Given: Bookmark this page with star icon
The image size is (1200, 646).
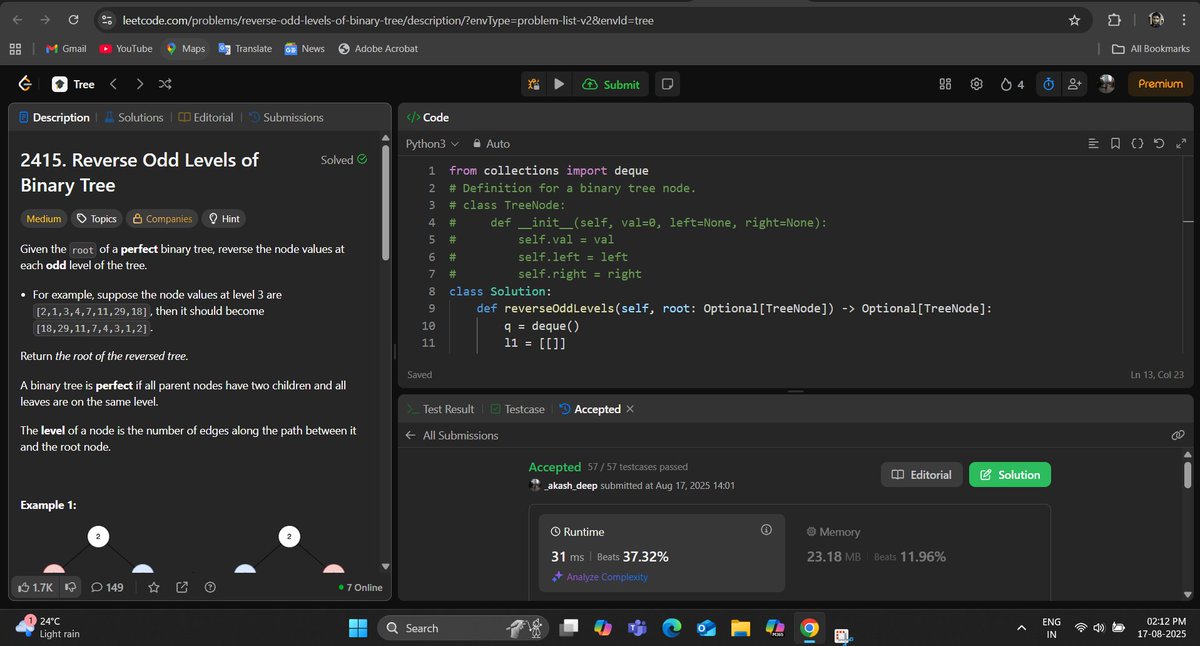Looking at the screenshot, I should [x=1074, y=20].
